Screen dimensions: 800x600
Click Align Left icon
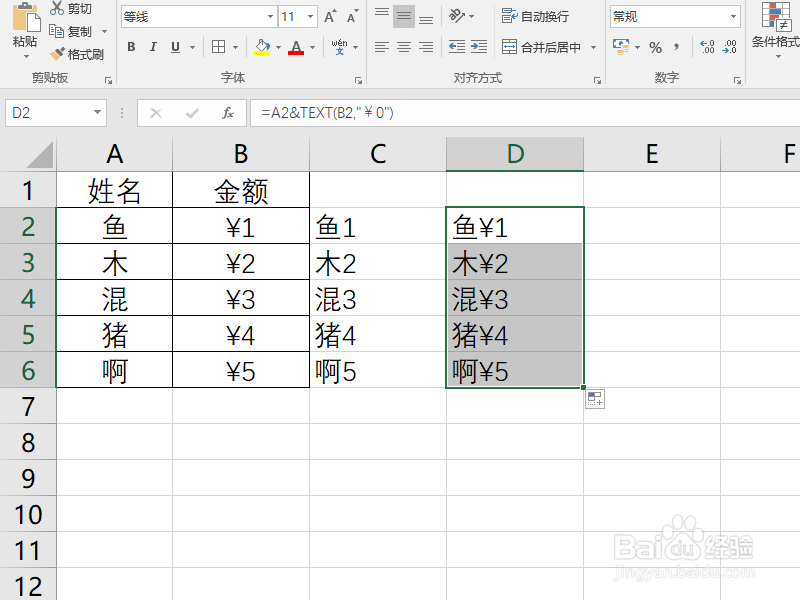coord(382,47)
